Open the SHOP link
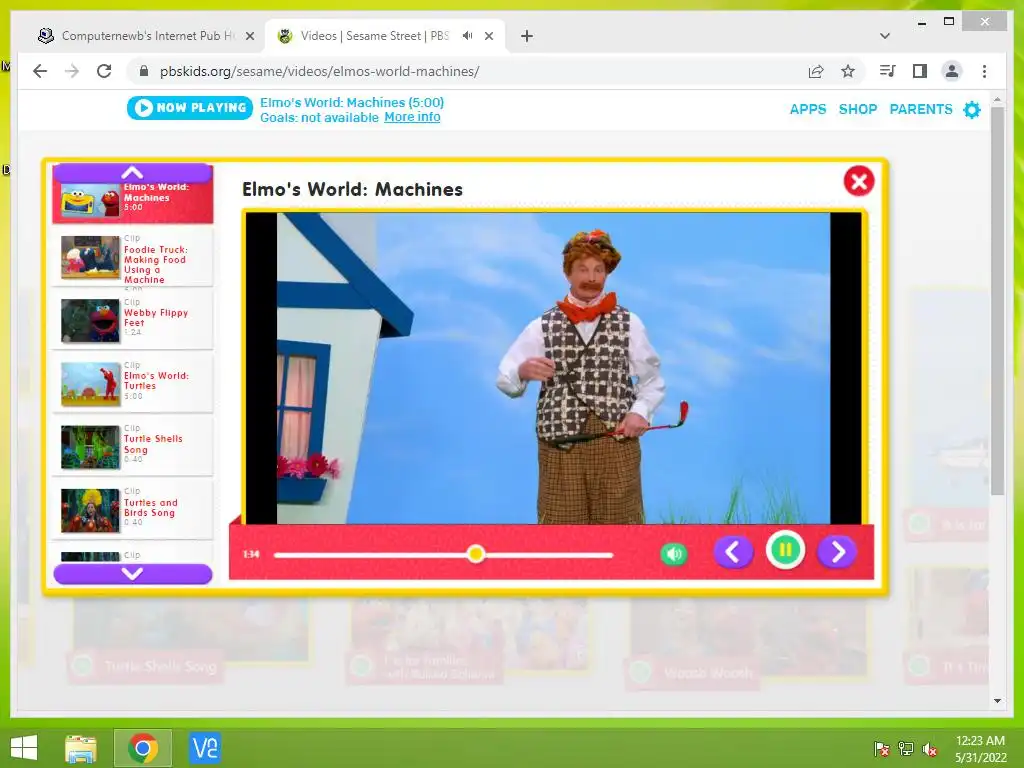1024x768 pixels. 857,109
